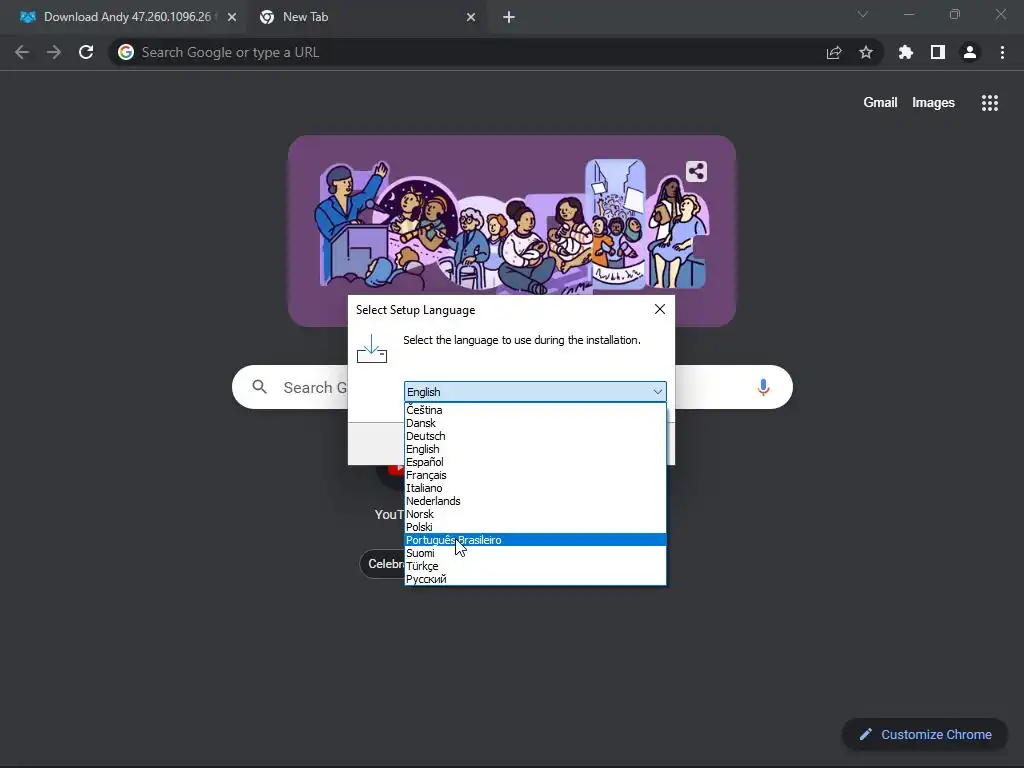The image size is (1024, 768).
Task: Open the Google apps grid
Action: pyautogui.click(x=990, y=103)
